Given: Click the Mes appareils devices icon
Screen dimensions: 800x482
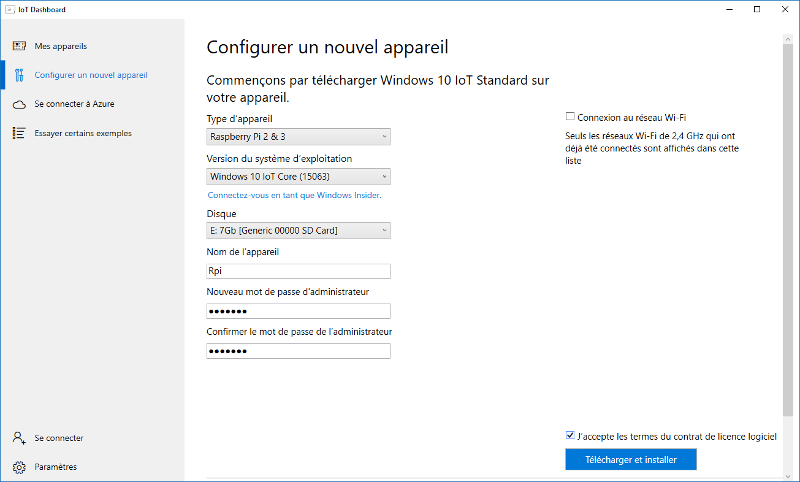Looking at the screenshot, I should (19, 46).
